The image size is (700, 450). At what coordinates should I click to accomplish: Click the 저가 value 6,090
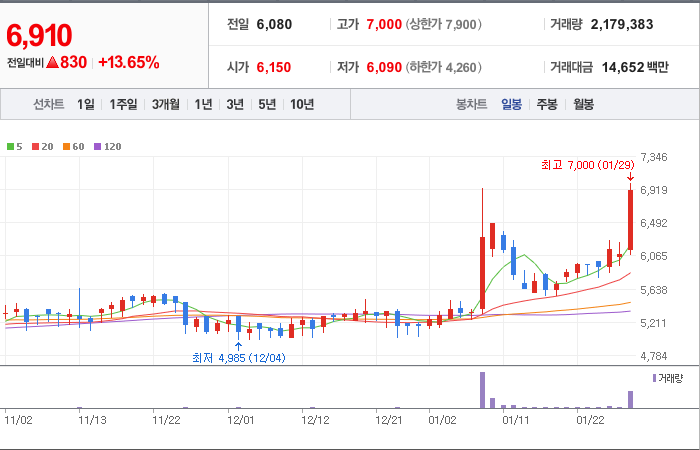tap(384, 67)
